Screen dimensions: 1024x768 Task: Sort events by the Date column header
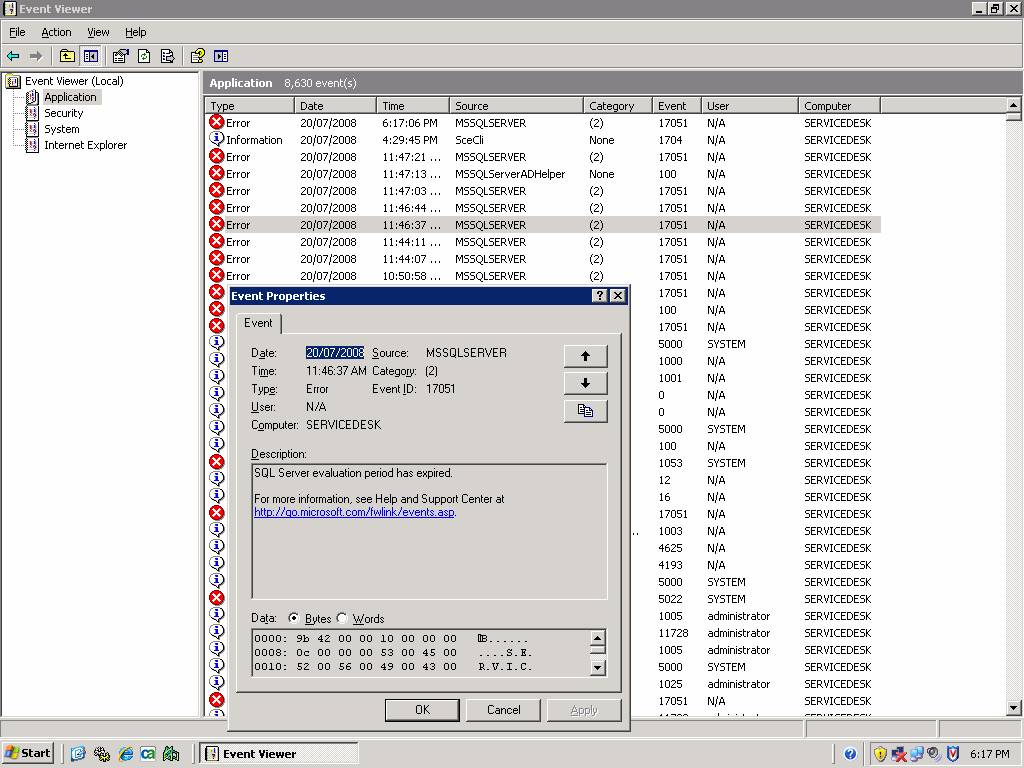click(335, 106)
